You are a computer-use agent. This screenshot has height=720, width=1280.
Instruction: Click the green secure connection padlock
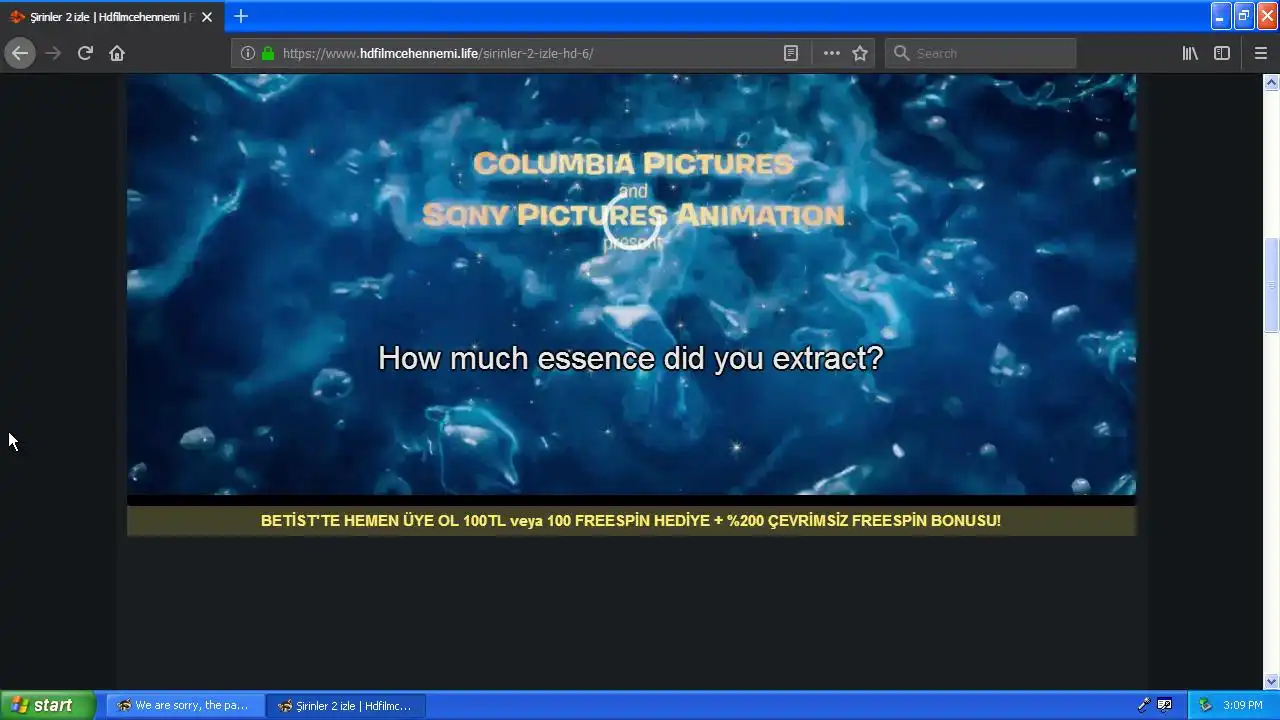coord(267,53)
